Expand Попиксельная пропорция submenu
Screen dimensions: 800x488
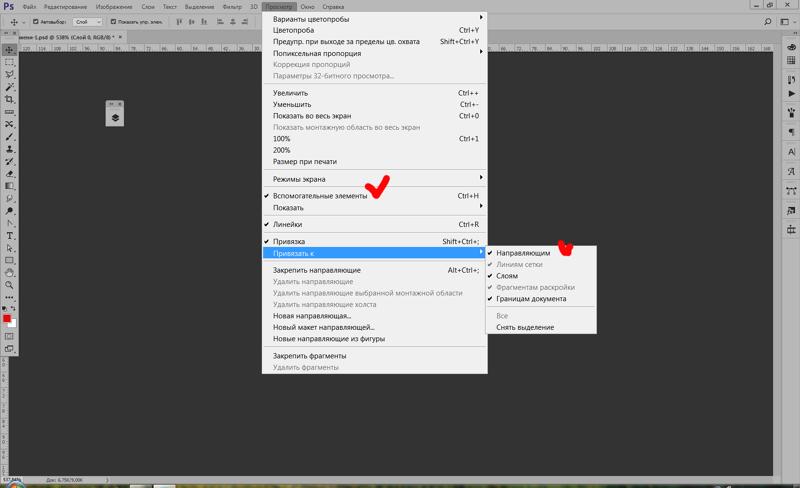point(374,53)
